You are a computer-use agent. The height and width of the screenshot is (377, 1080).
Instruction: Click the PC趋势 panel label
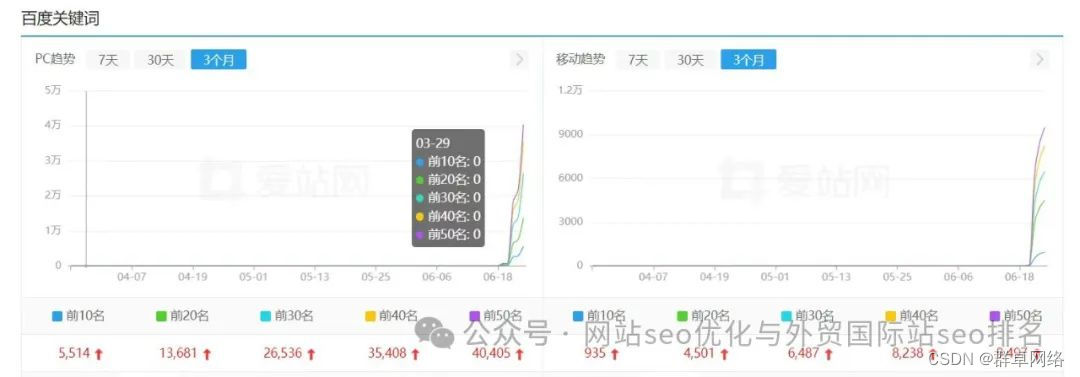point(55,59)
